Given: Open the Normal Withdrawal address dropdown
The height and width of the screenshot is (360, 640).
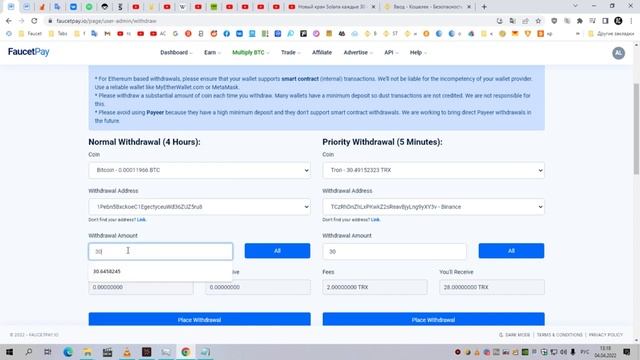Looking at the screenshot, I should tap(199, 207).
